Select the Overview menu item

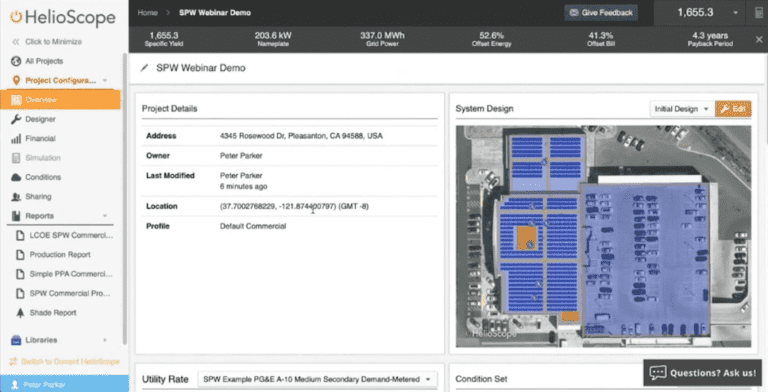[61, 100]
